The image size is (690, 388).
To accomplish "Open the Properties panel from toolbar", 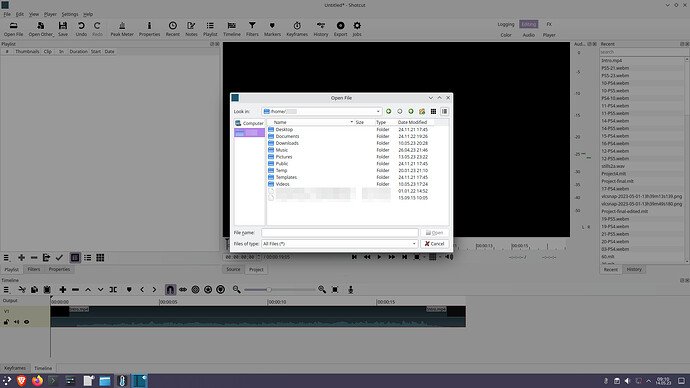I will 150,29.
